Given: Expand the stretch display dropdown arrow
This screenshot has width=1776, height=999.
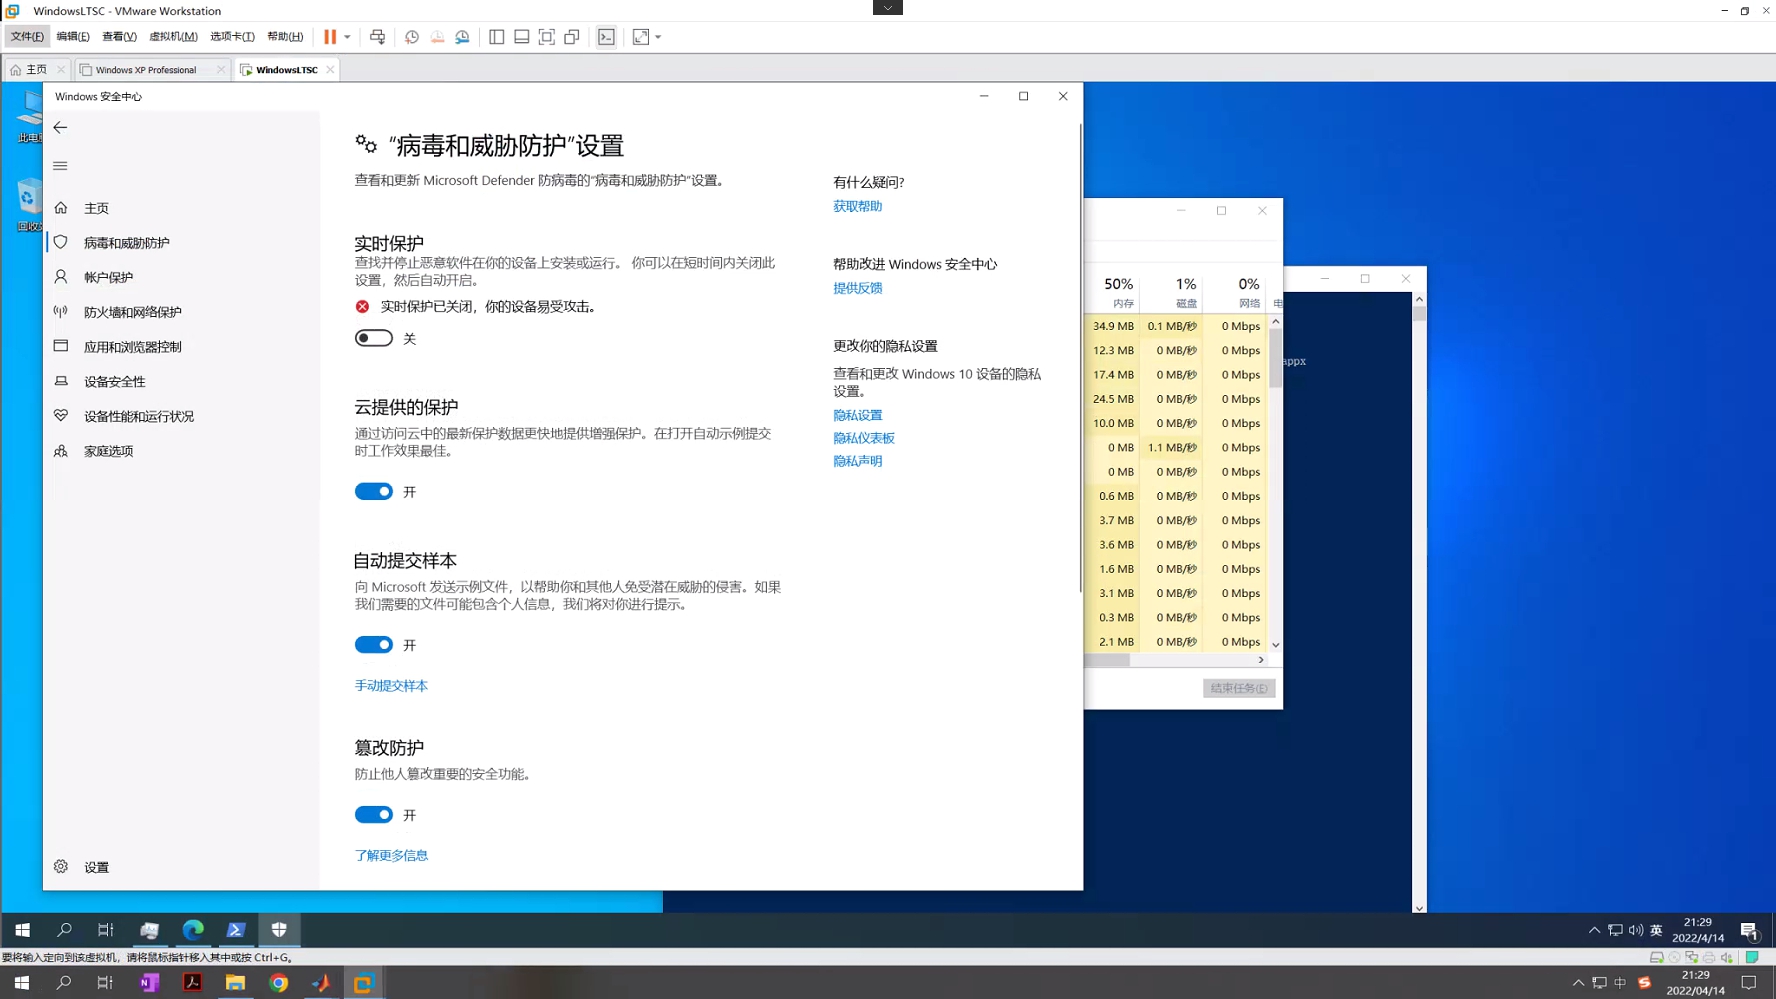Looking at the screenshot, I should click(658, 37).
